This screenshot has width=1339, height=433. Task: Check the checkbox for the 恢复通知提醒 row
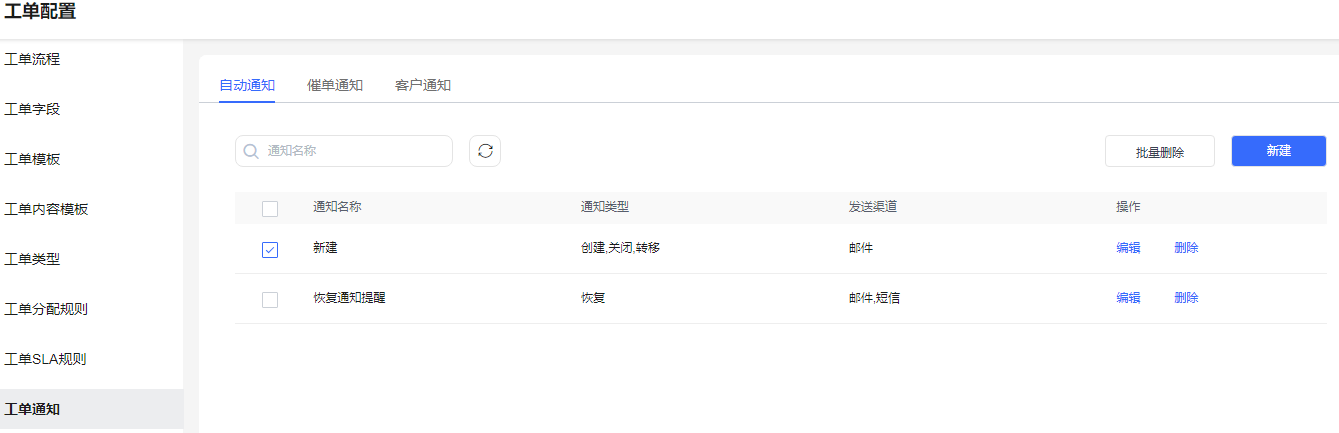pos(270,299)
